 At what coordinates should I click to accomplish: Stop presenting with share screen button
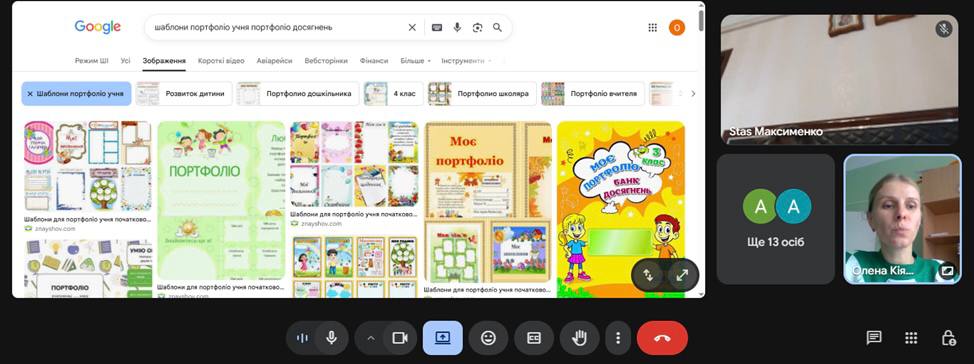[x=443, y=338]
